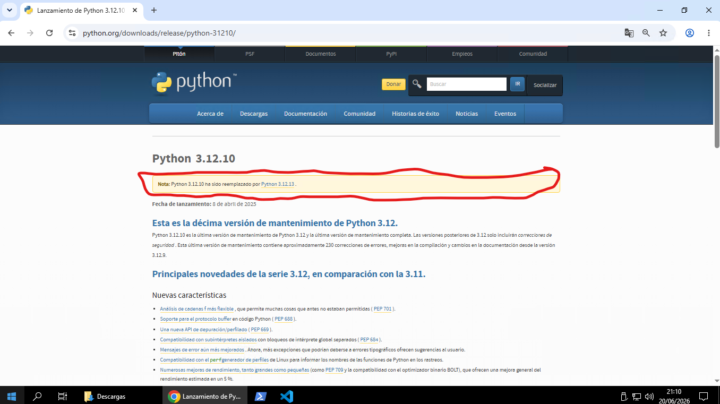This screenshot has width=720, height=404.
Task: Open a new browser tab
Action: (154, 10)
